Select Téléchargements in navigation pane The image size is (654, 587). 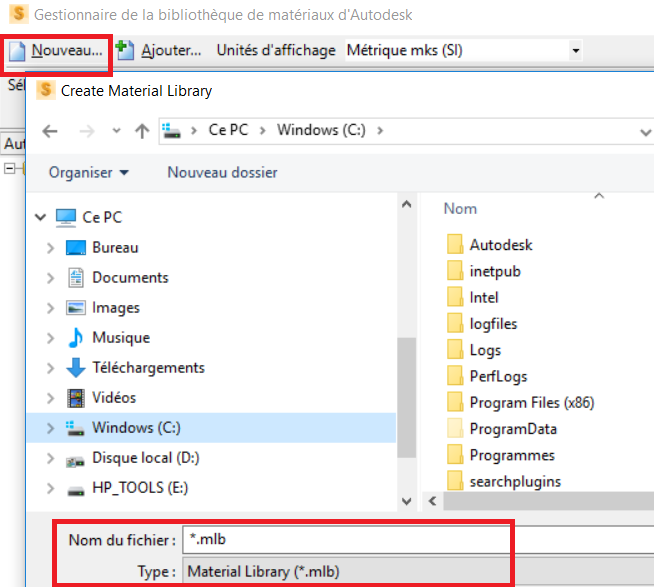point(148,367)
